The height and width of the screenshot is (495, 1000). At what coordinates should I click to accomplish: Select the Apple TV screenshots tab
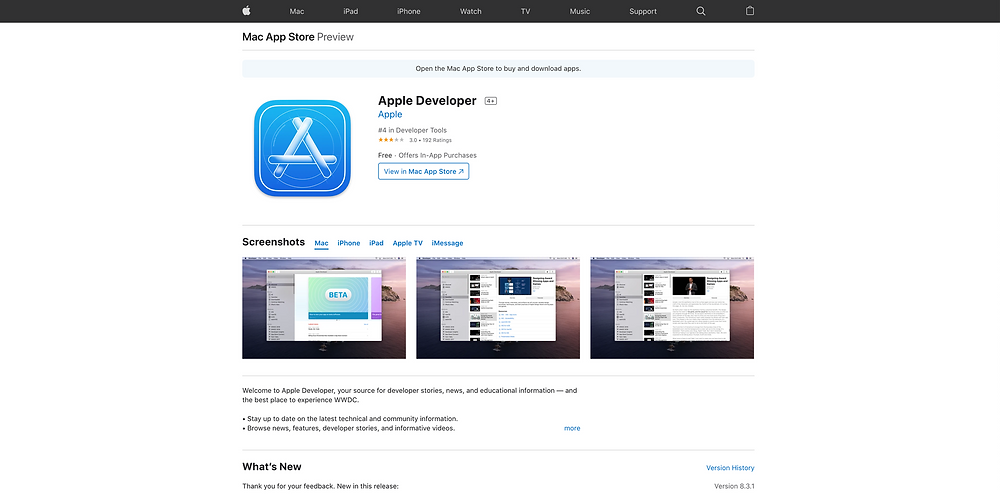tap(408, 243)
